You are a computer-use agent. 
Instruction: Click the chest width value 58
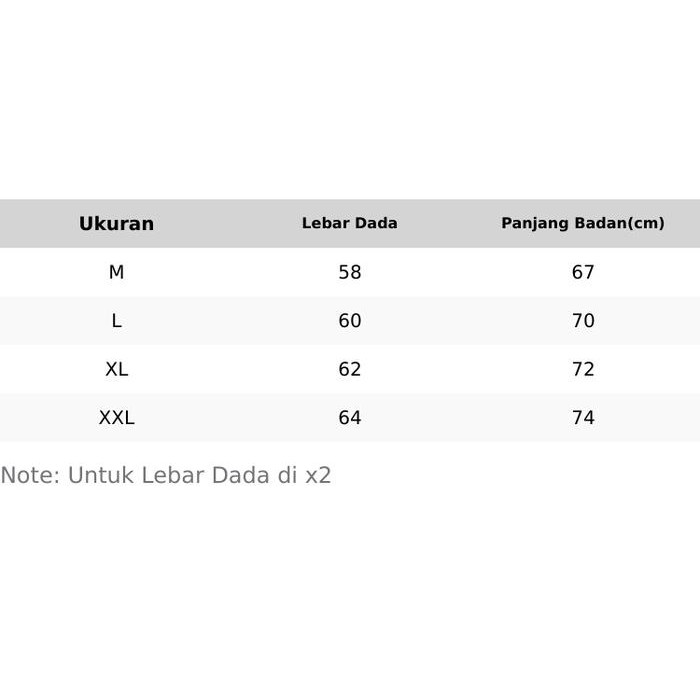(349, 272)
